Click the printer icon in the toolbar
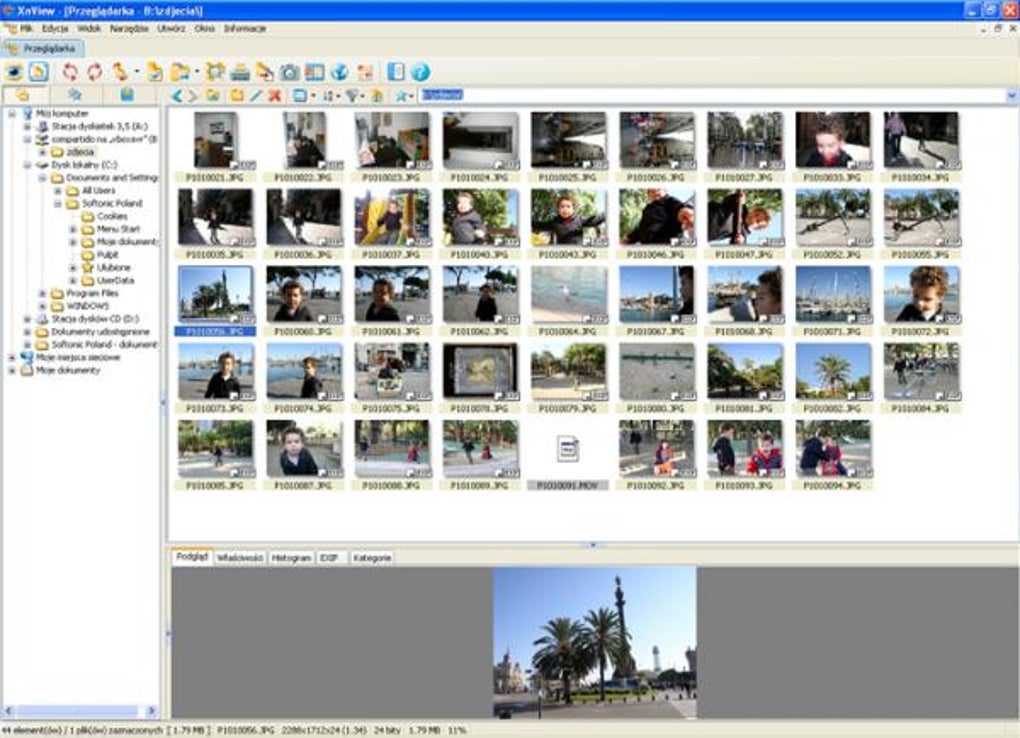 [x=240, y=72]
